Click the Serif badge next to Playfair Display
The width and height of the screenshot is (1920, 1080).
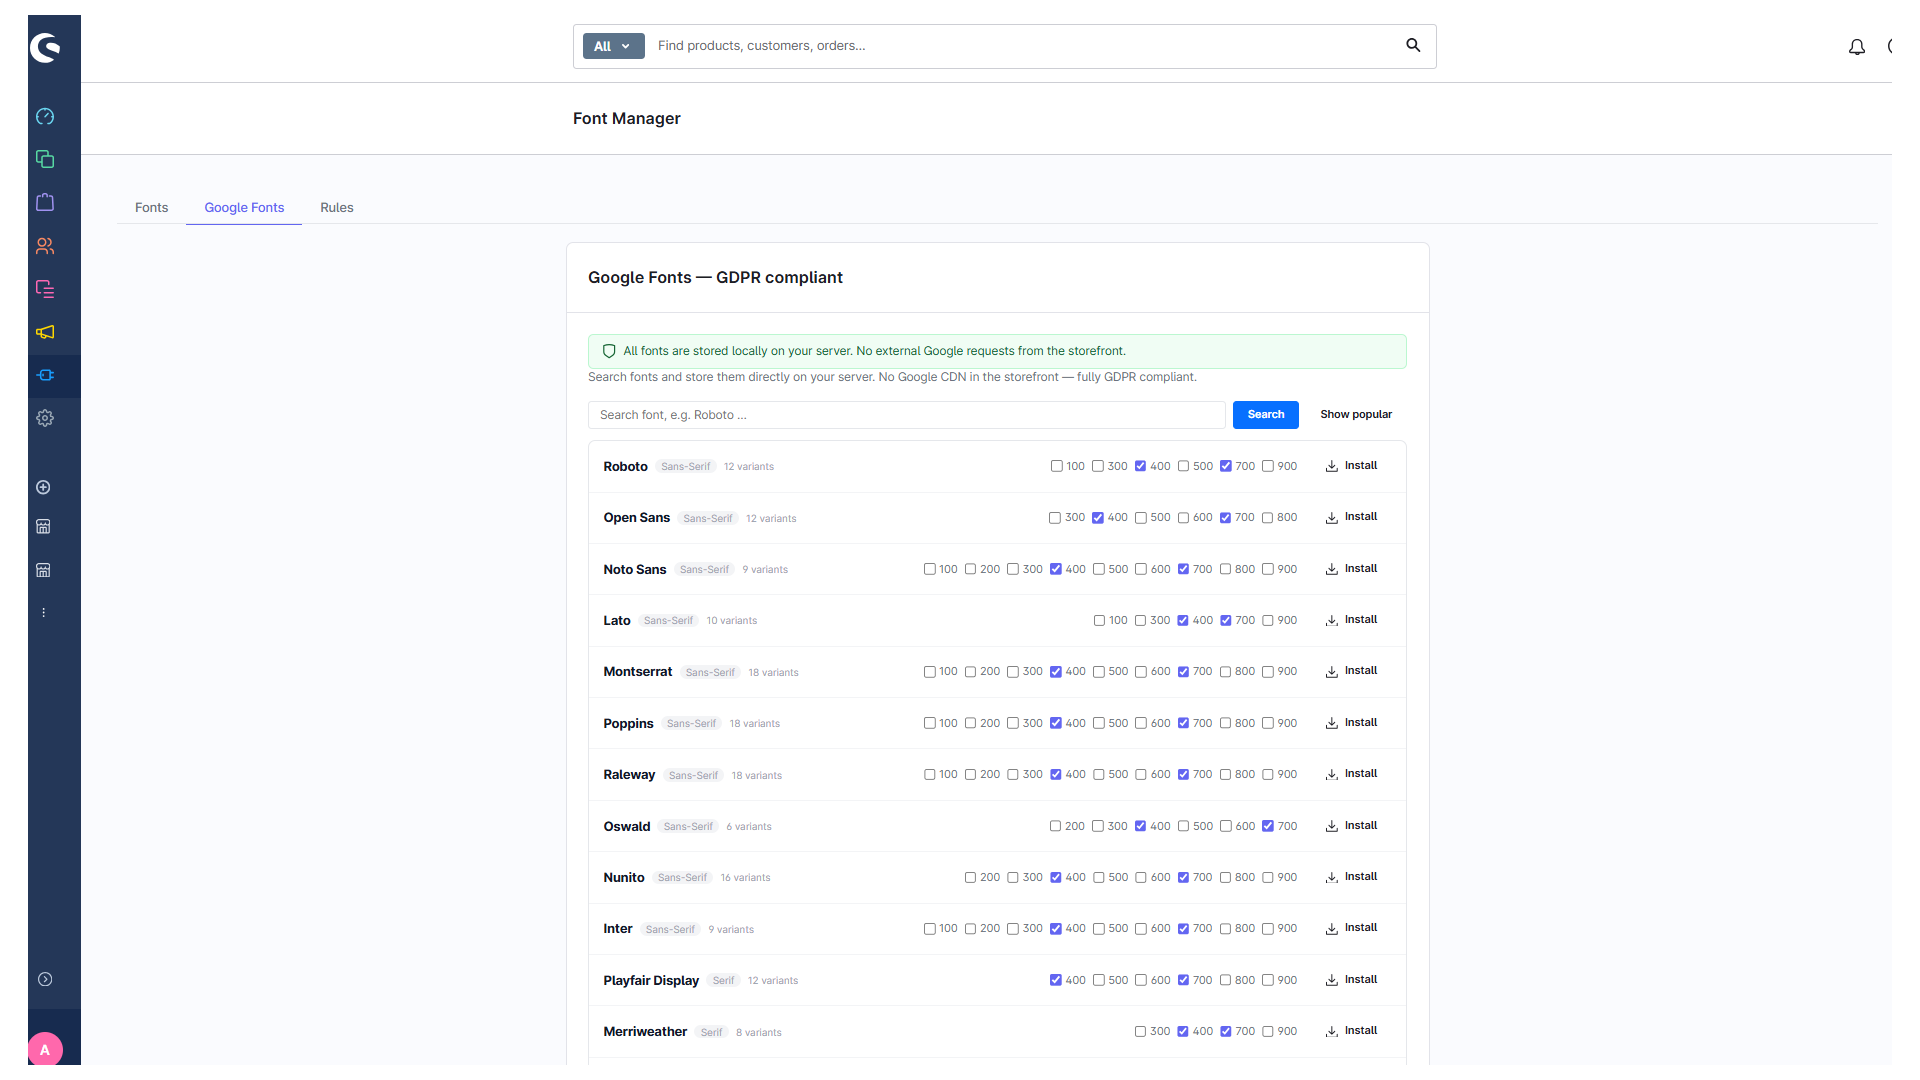(x=724, y=981)
